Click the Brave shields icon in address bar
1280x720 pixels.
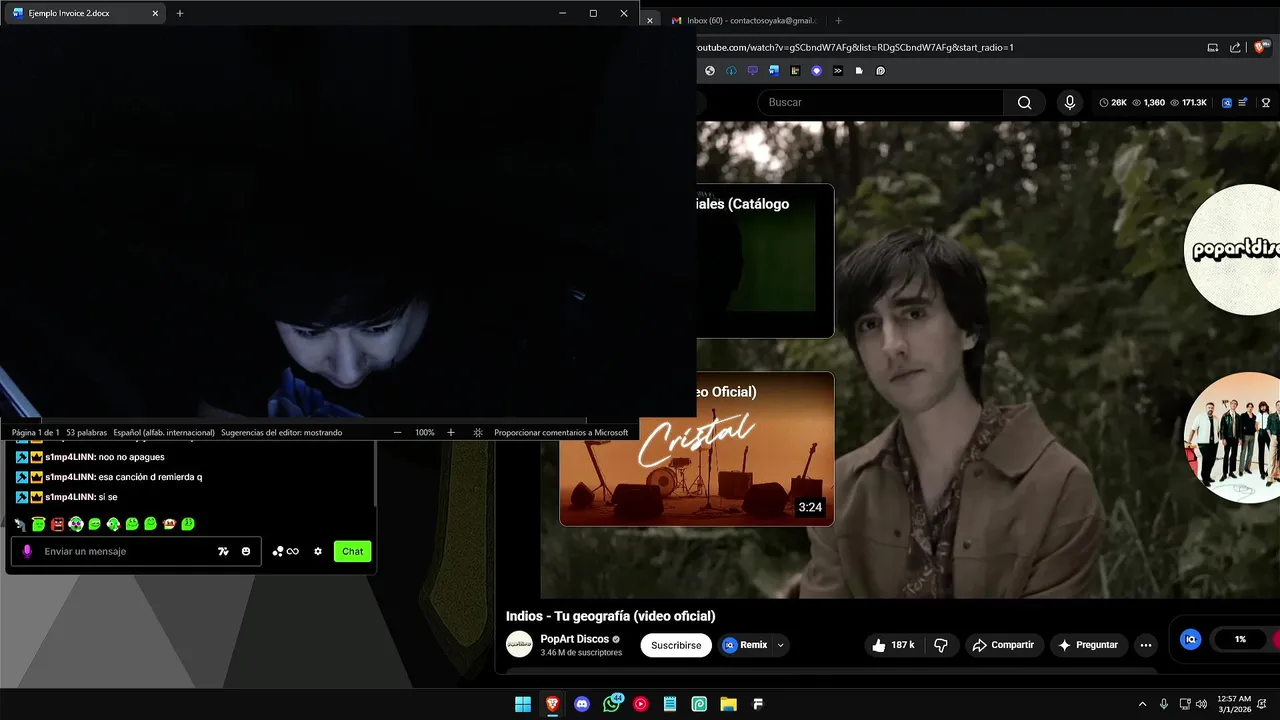coord(1259,47)
